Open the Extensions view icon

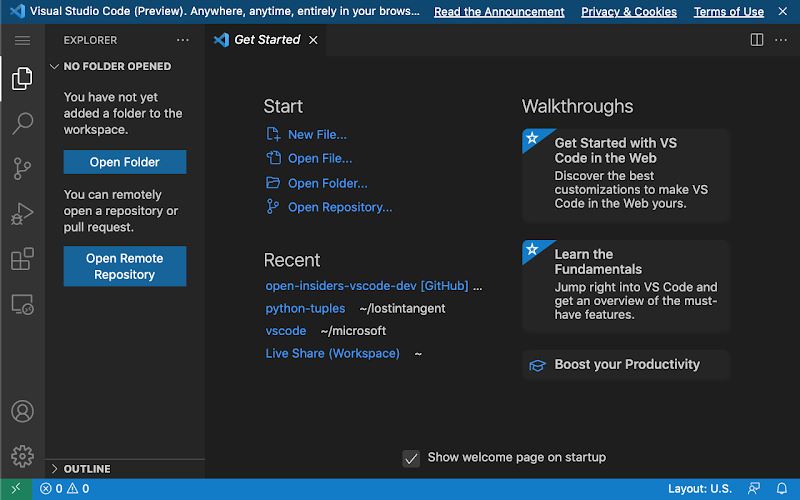pos(22,259)
